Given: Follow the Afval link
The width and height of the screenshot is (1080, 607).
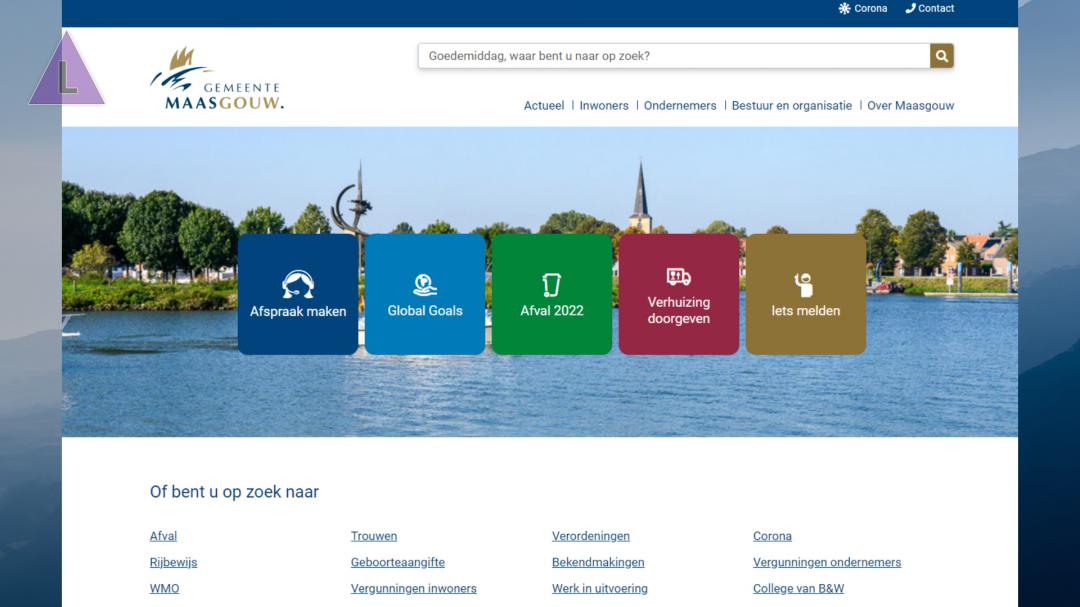Looking at the screenshot, I should [x=163, y=536].
